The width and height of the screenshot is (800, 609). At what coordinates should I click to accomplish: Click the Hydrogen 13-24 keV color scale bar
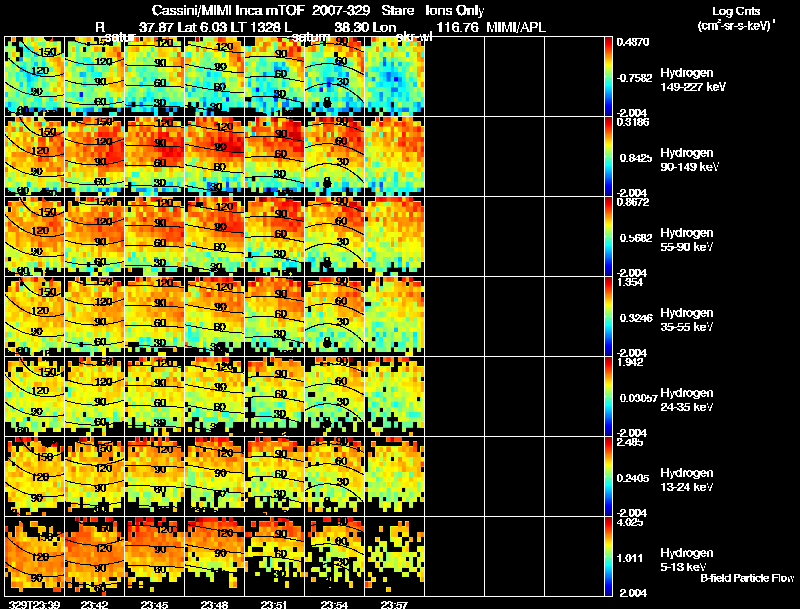tap(608, 477)
